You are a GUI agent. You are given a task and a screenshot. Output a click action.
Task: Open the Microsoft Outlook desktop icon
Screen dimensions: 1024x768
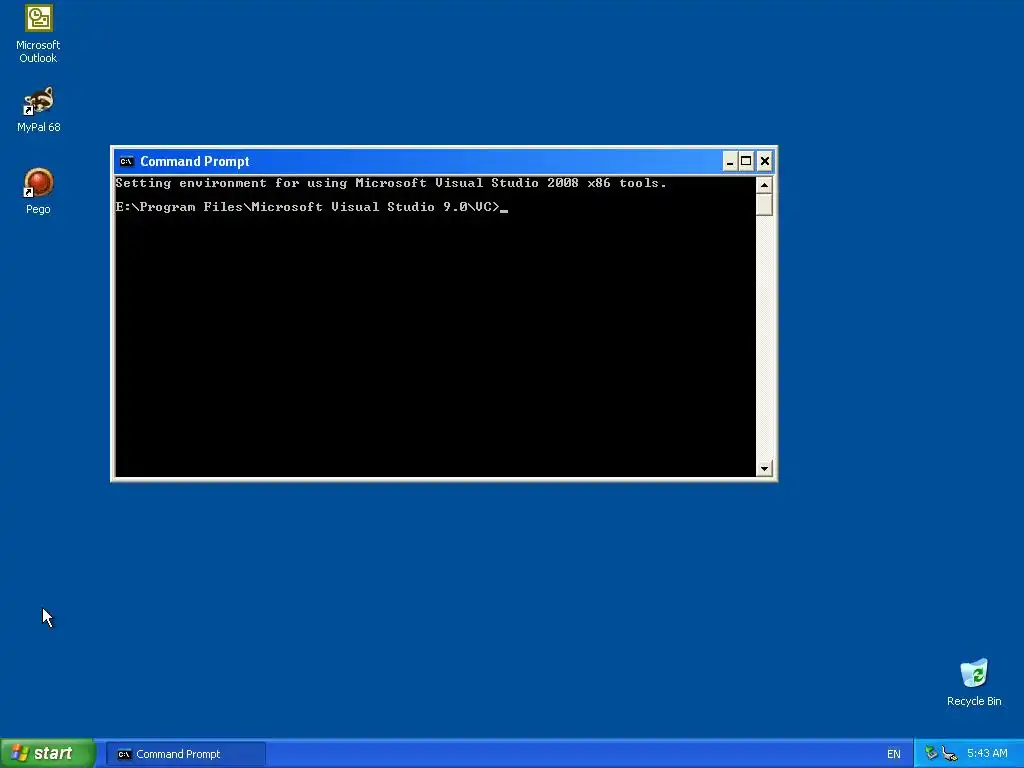click(38, 34)
